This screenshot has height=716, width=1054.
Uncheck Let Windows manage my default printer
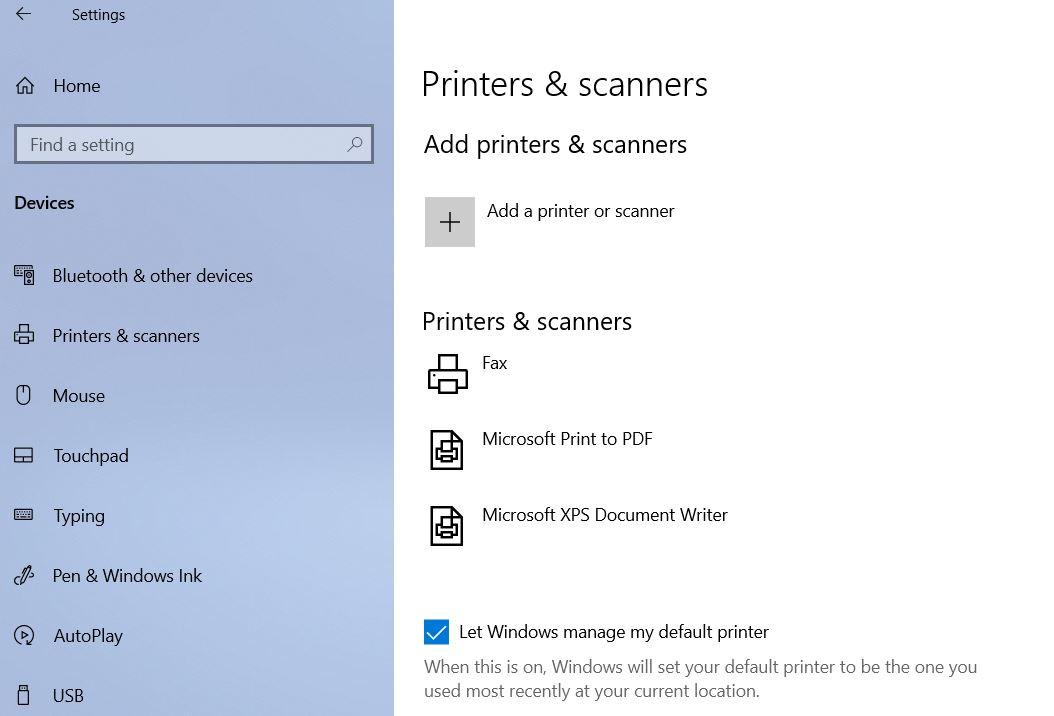pyautogui.click(x=436, y=632)
